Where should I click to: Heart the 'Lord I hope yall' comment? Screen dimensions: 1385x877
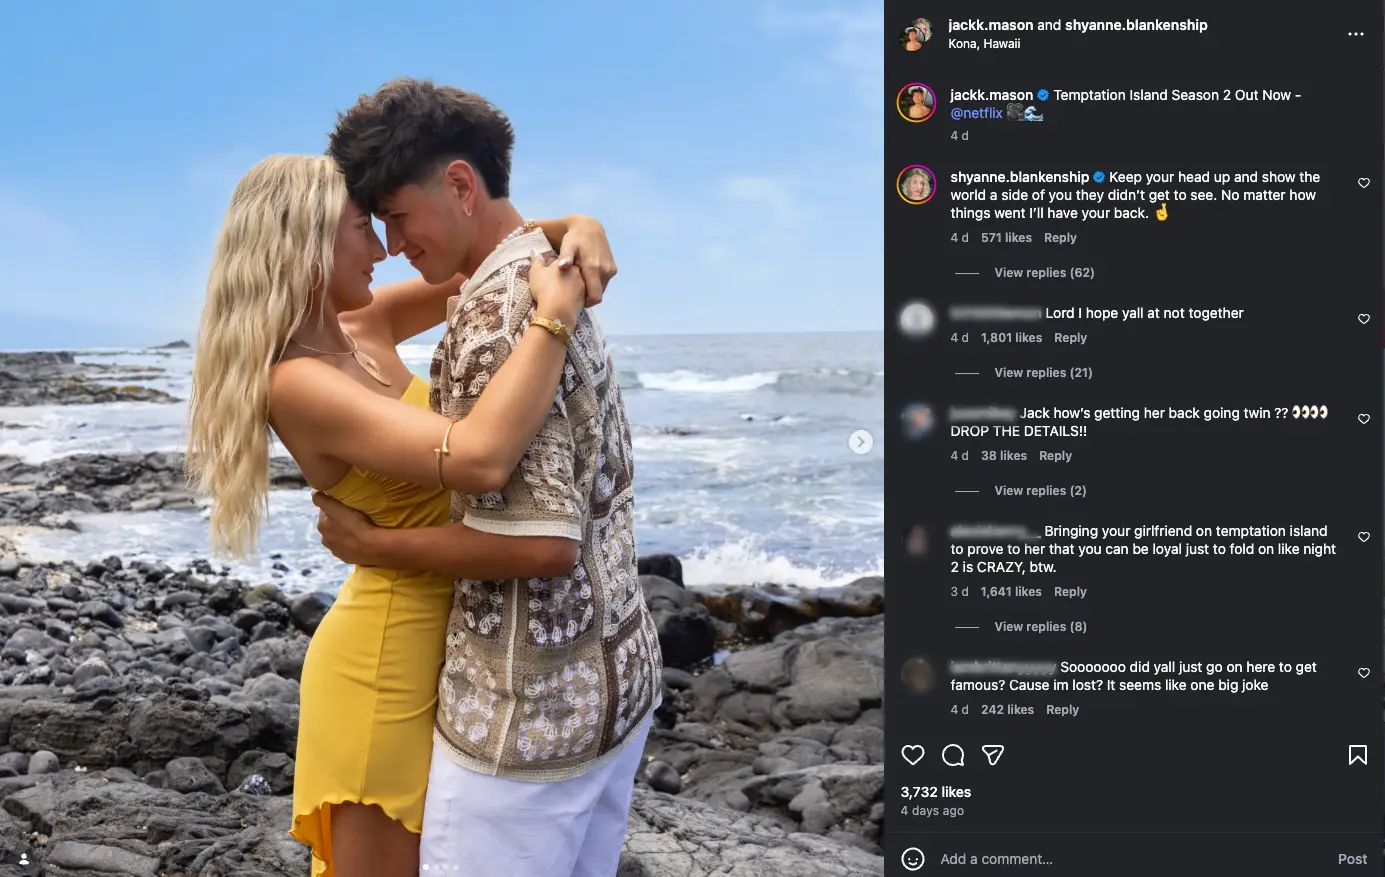1363,318
